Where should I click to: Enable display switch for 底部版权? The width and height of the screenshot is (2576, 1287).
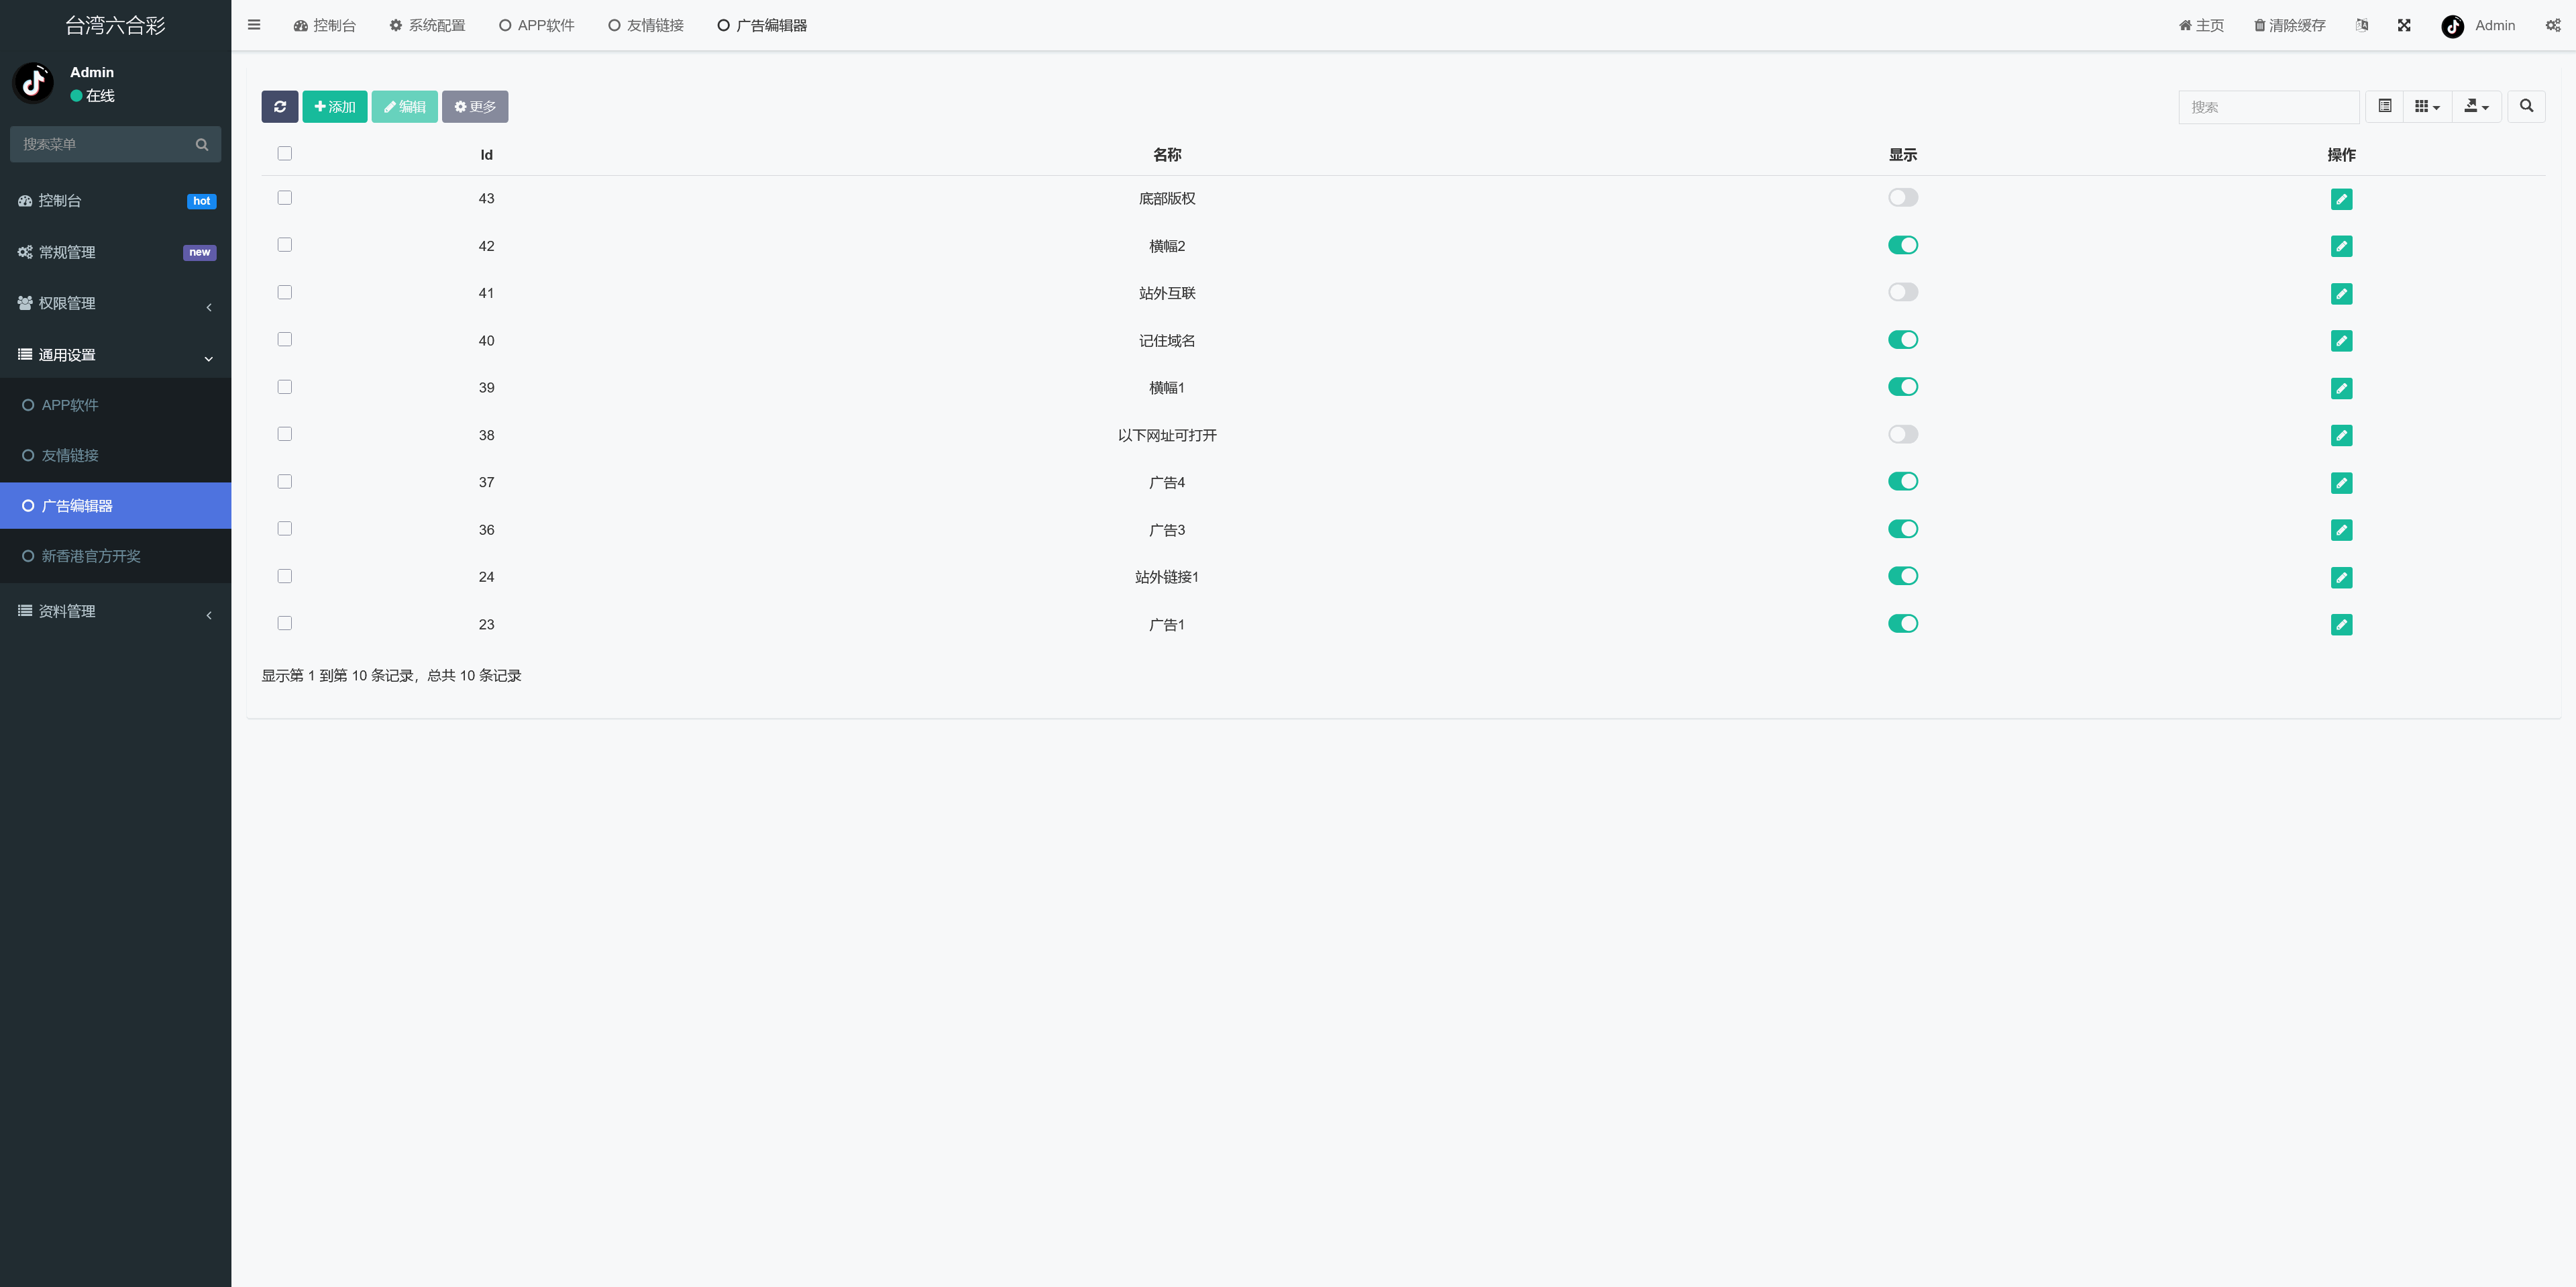click(1902, 198)
